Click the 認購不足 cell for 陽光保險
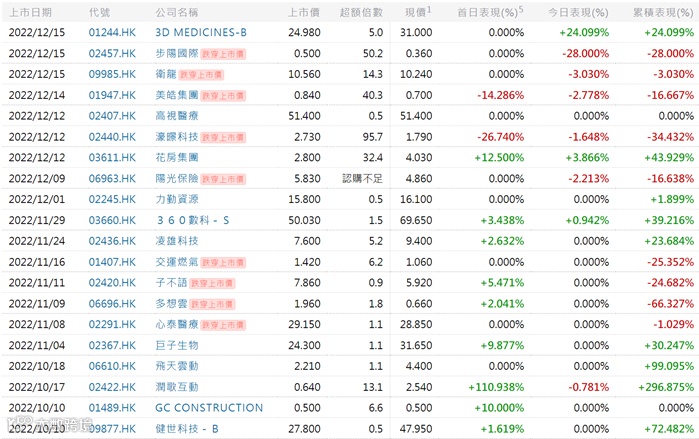Image resolution: width=699 pixels, height=439 pixels. [x=362, y=179]
